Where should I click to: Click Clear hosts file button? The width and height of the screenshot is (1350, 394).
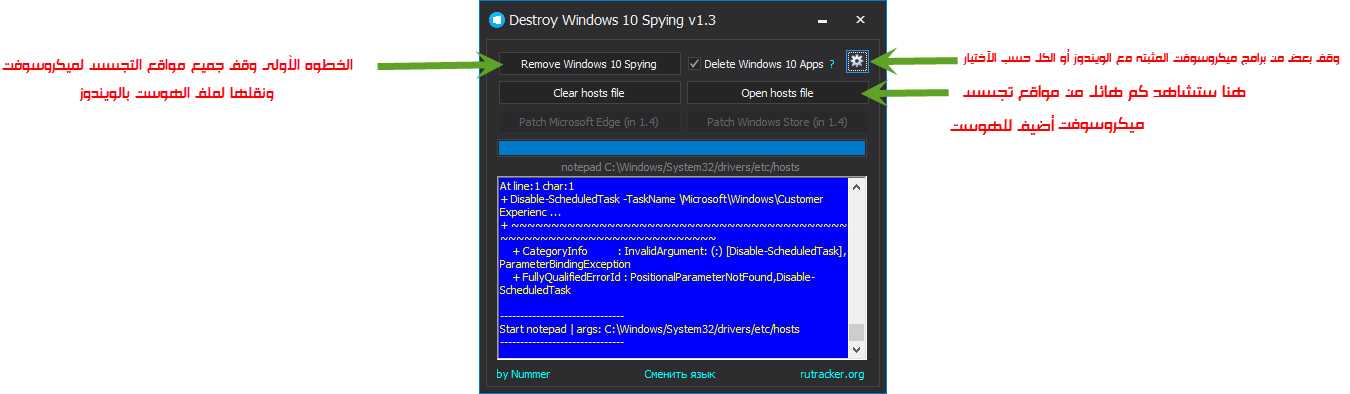[x=589, y=93]
